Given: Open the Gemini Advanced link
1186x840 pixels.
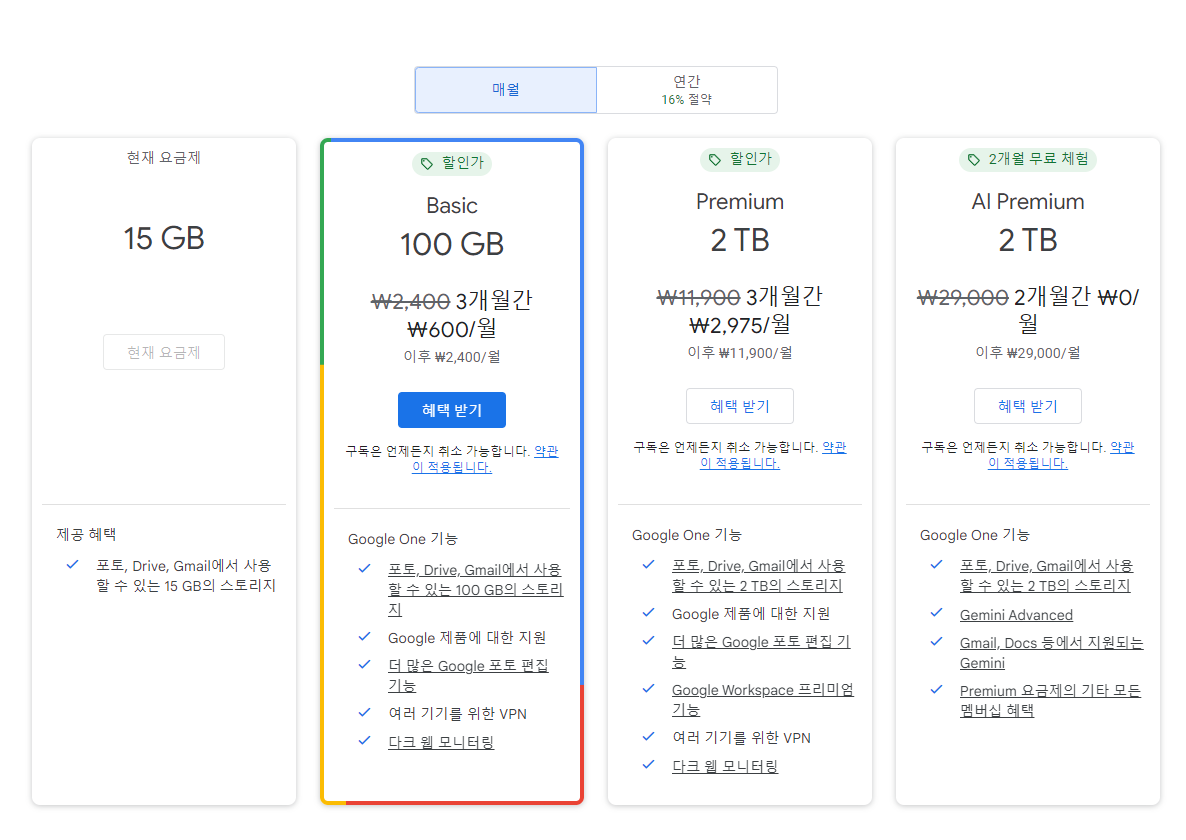Looking at the screenshot, I should coord(1016,615).
